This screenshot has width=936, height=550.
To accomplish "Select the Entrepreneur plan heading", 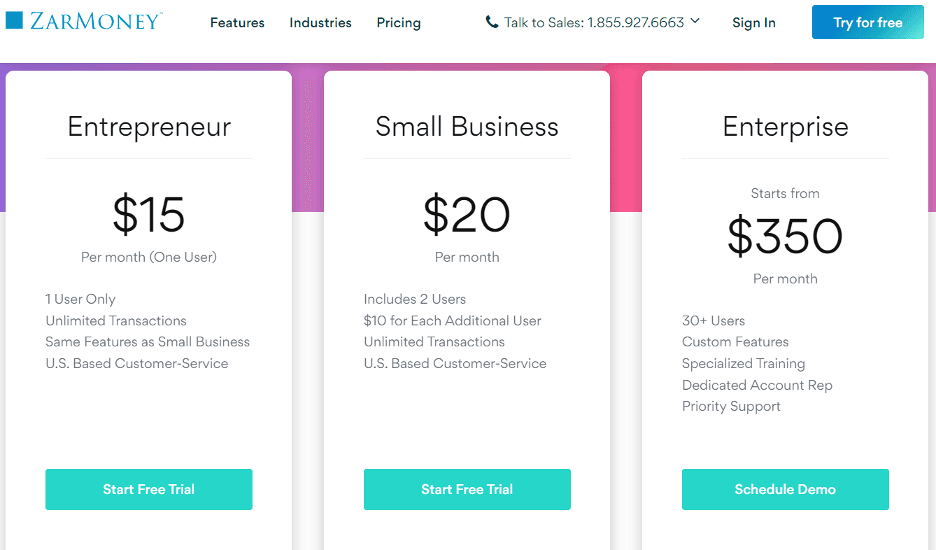I will (x=149, y=127).
